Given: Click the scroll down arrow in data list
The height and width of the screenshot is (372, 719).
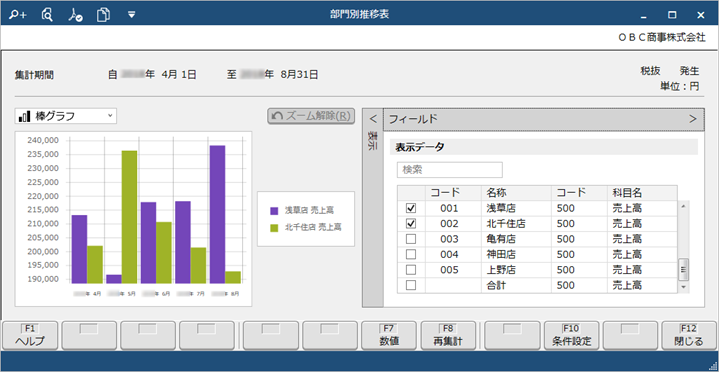Looking at the screenshot, I should [x=683, y=287].
